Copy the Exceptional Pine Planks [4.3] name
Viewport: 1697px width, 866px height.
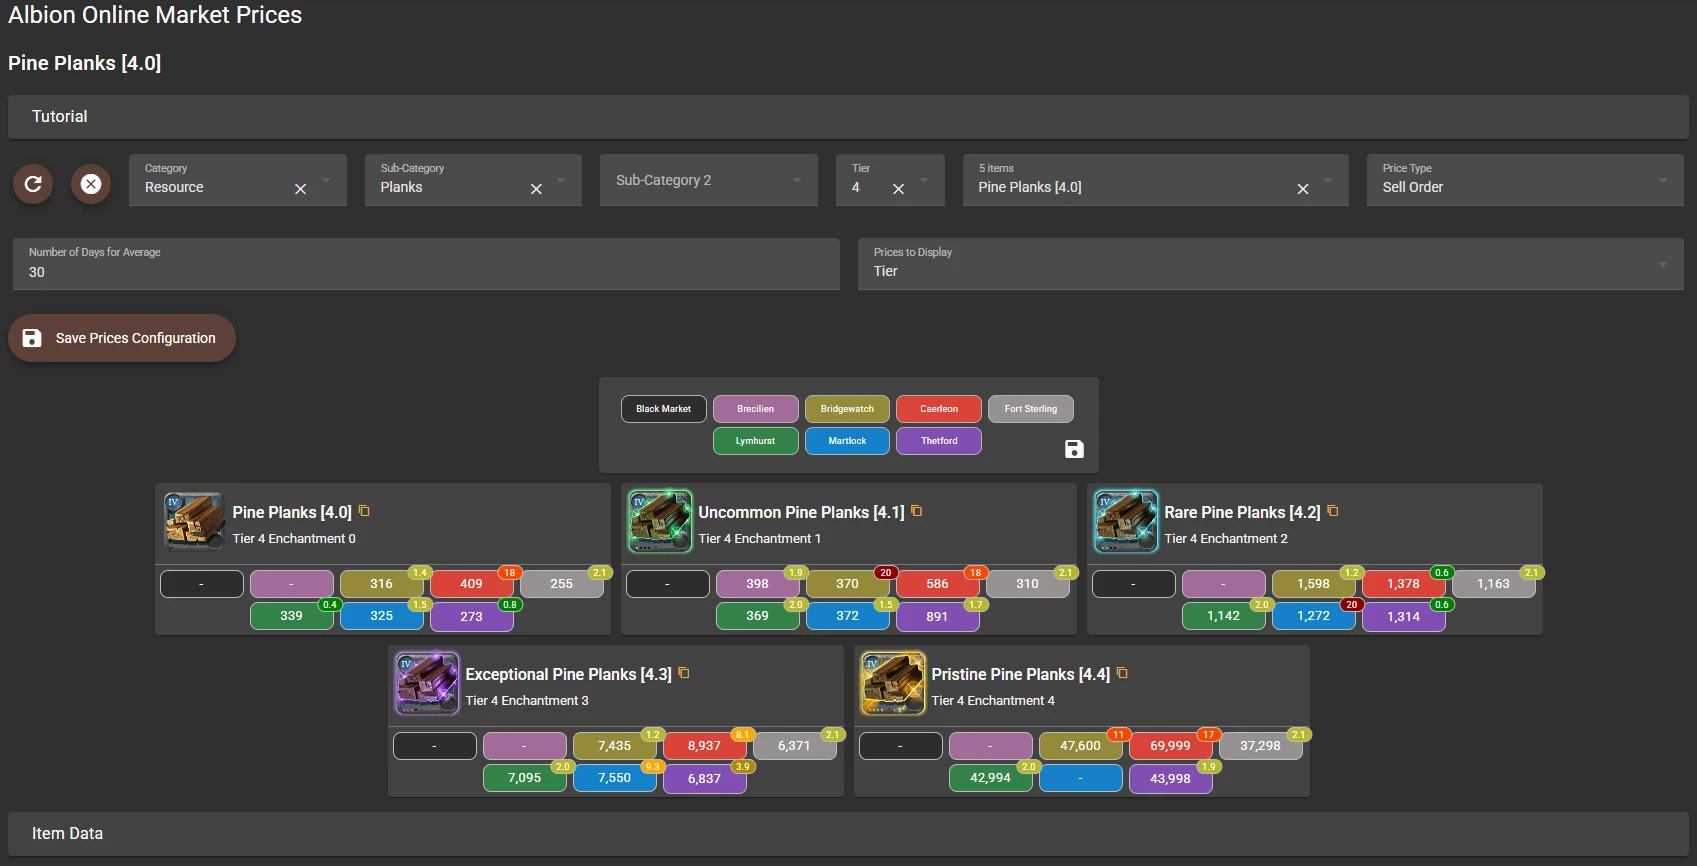point(685,673)
